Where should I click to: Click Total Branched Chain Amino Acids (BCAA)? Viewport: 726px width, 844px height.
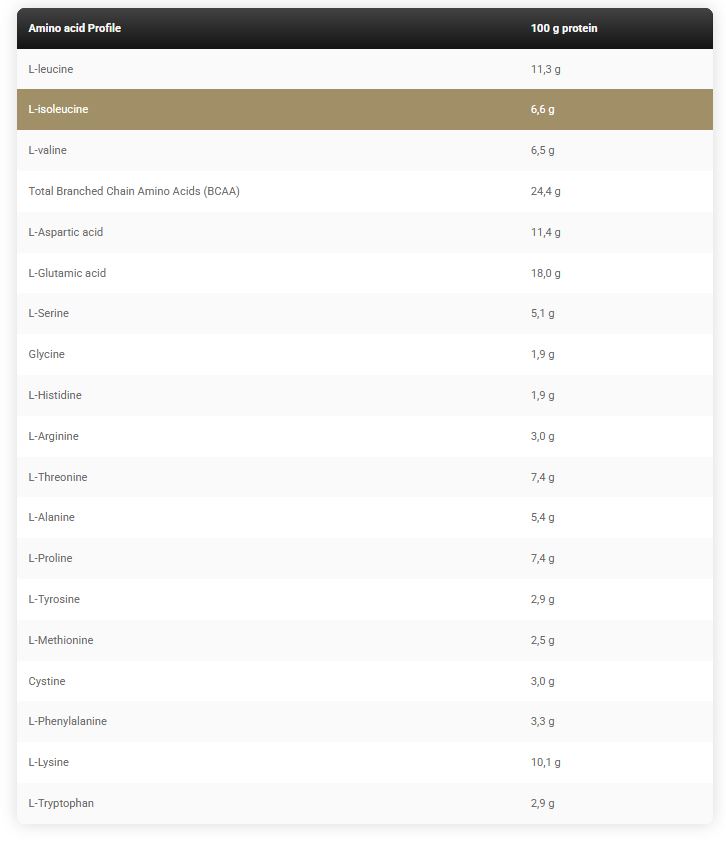[x=134, y=191]
